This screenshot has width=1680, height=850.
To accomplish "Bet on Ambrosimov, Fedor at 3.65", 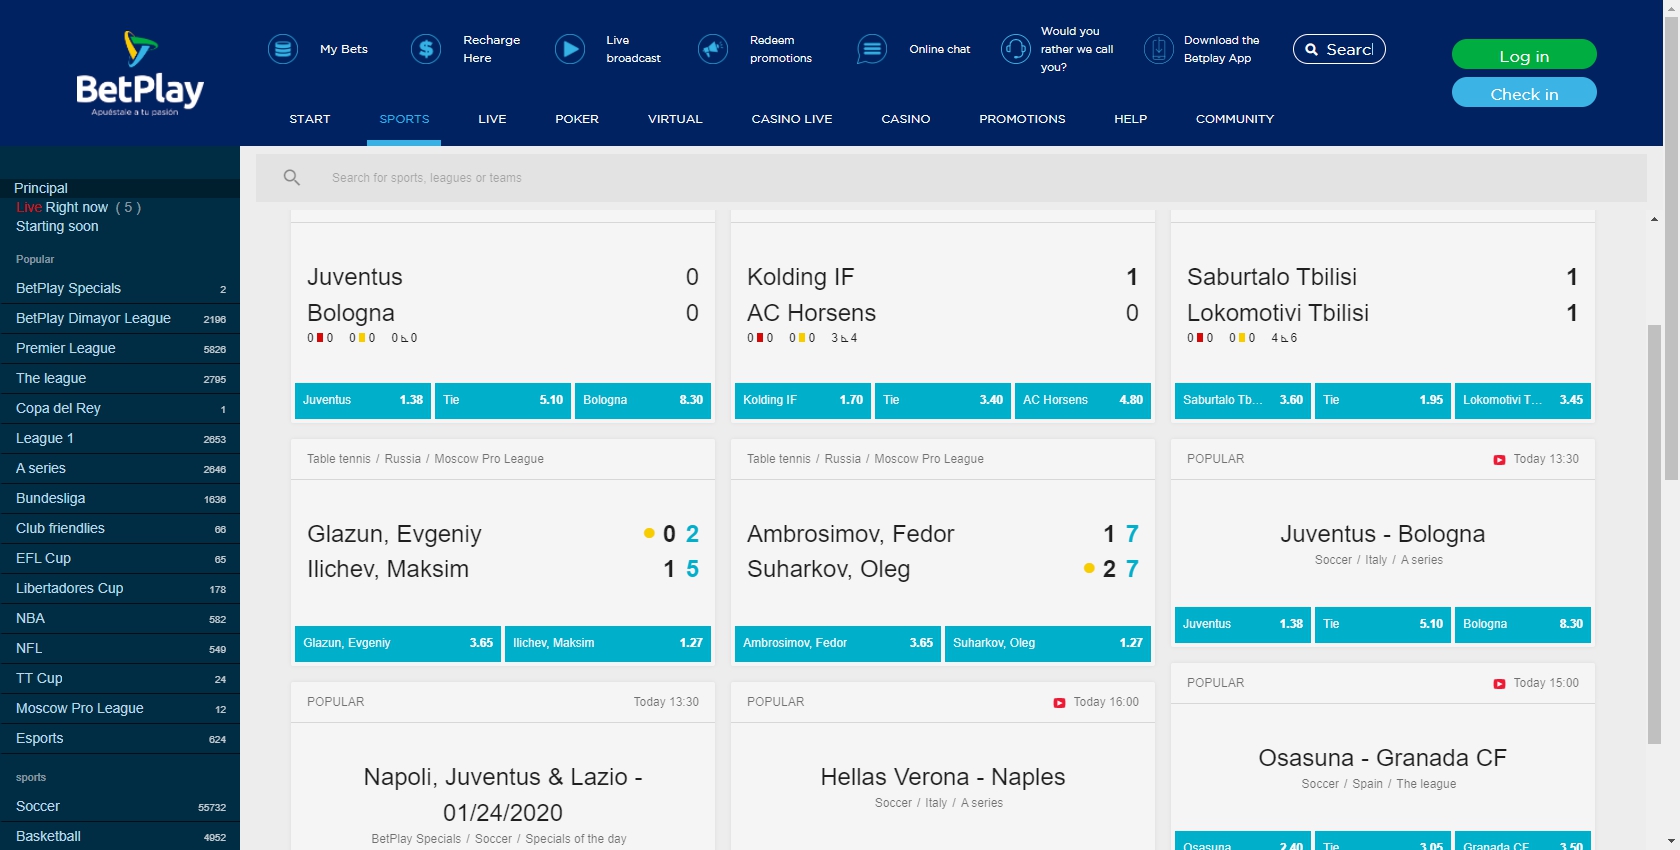I will click(838, 643).
